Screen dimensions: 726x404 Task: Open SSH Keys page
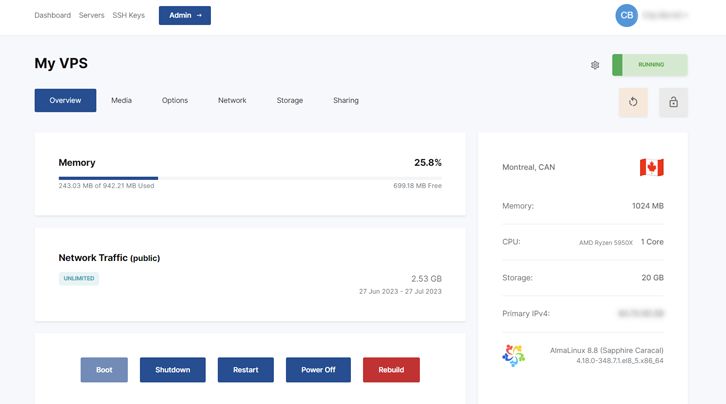(x=128, y=16)
